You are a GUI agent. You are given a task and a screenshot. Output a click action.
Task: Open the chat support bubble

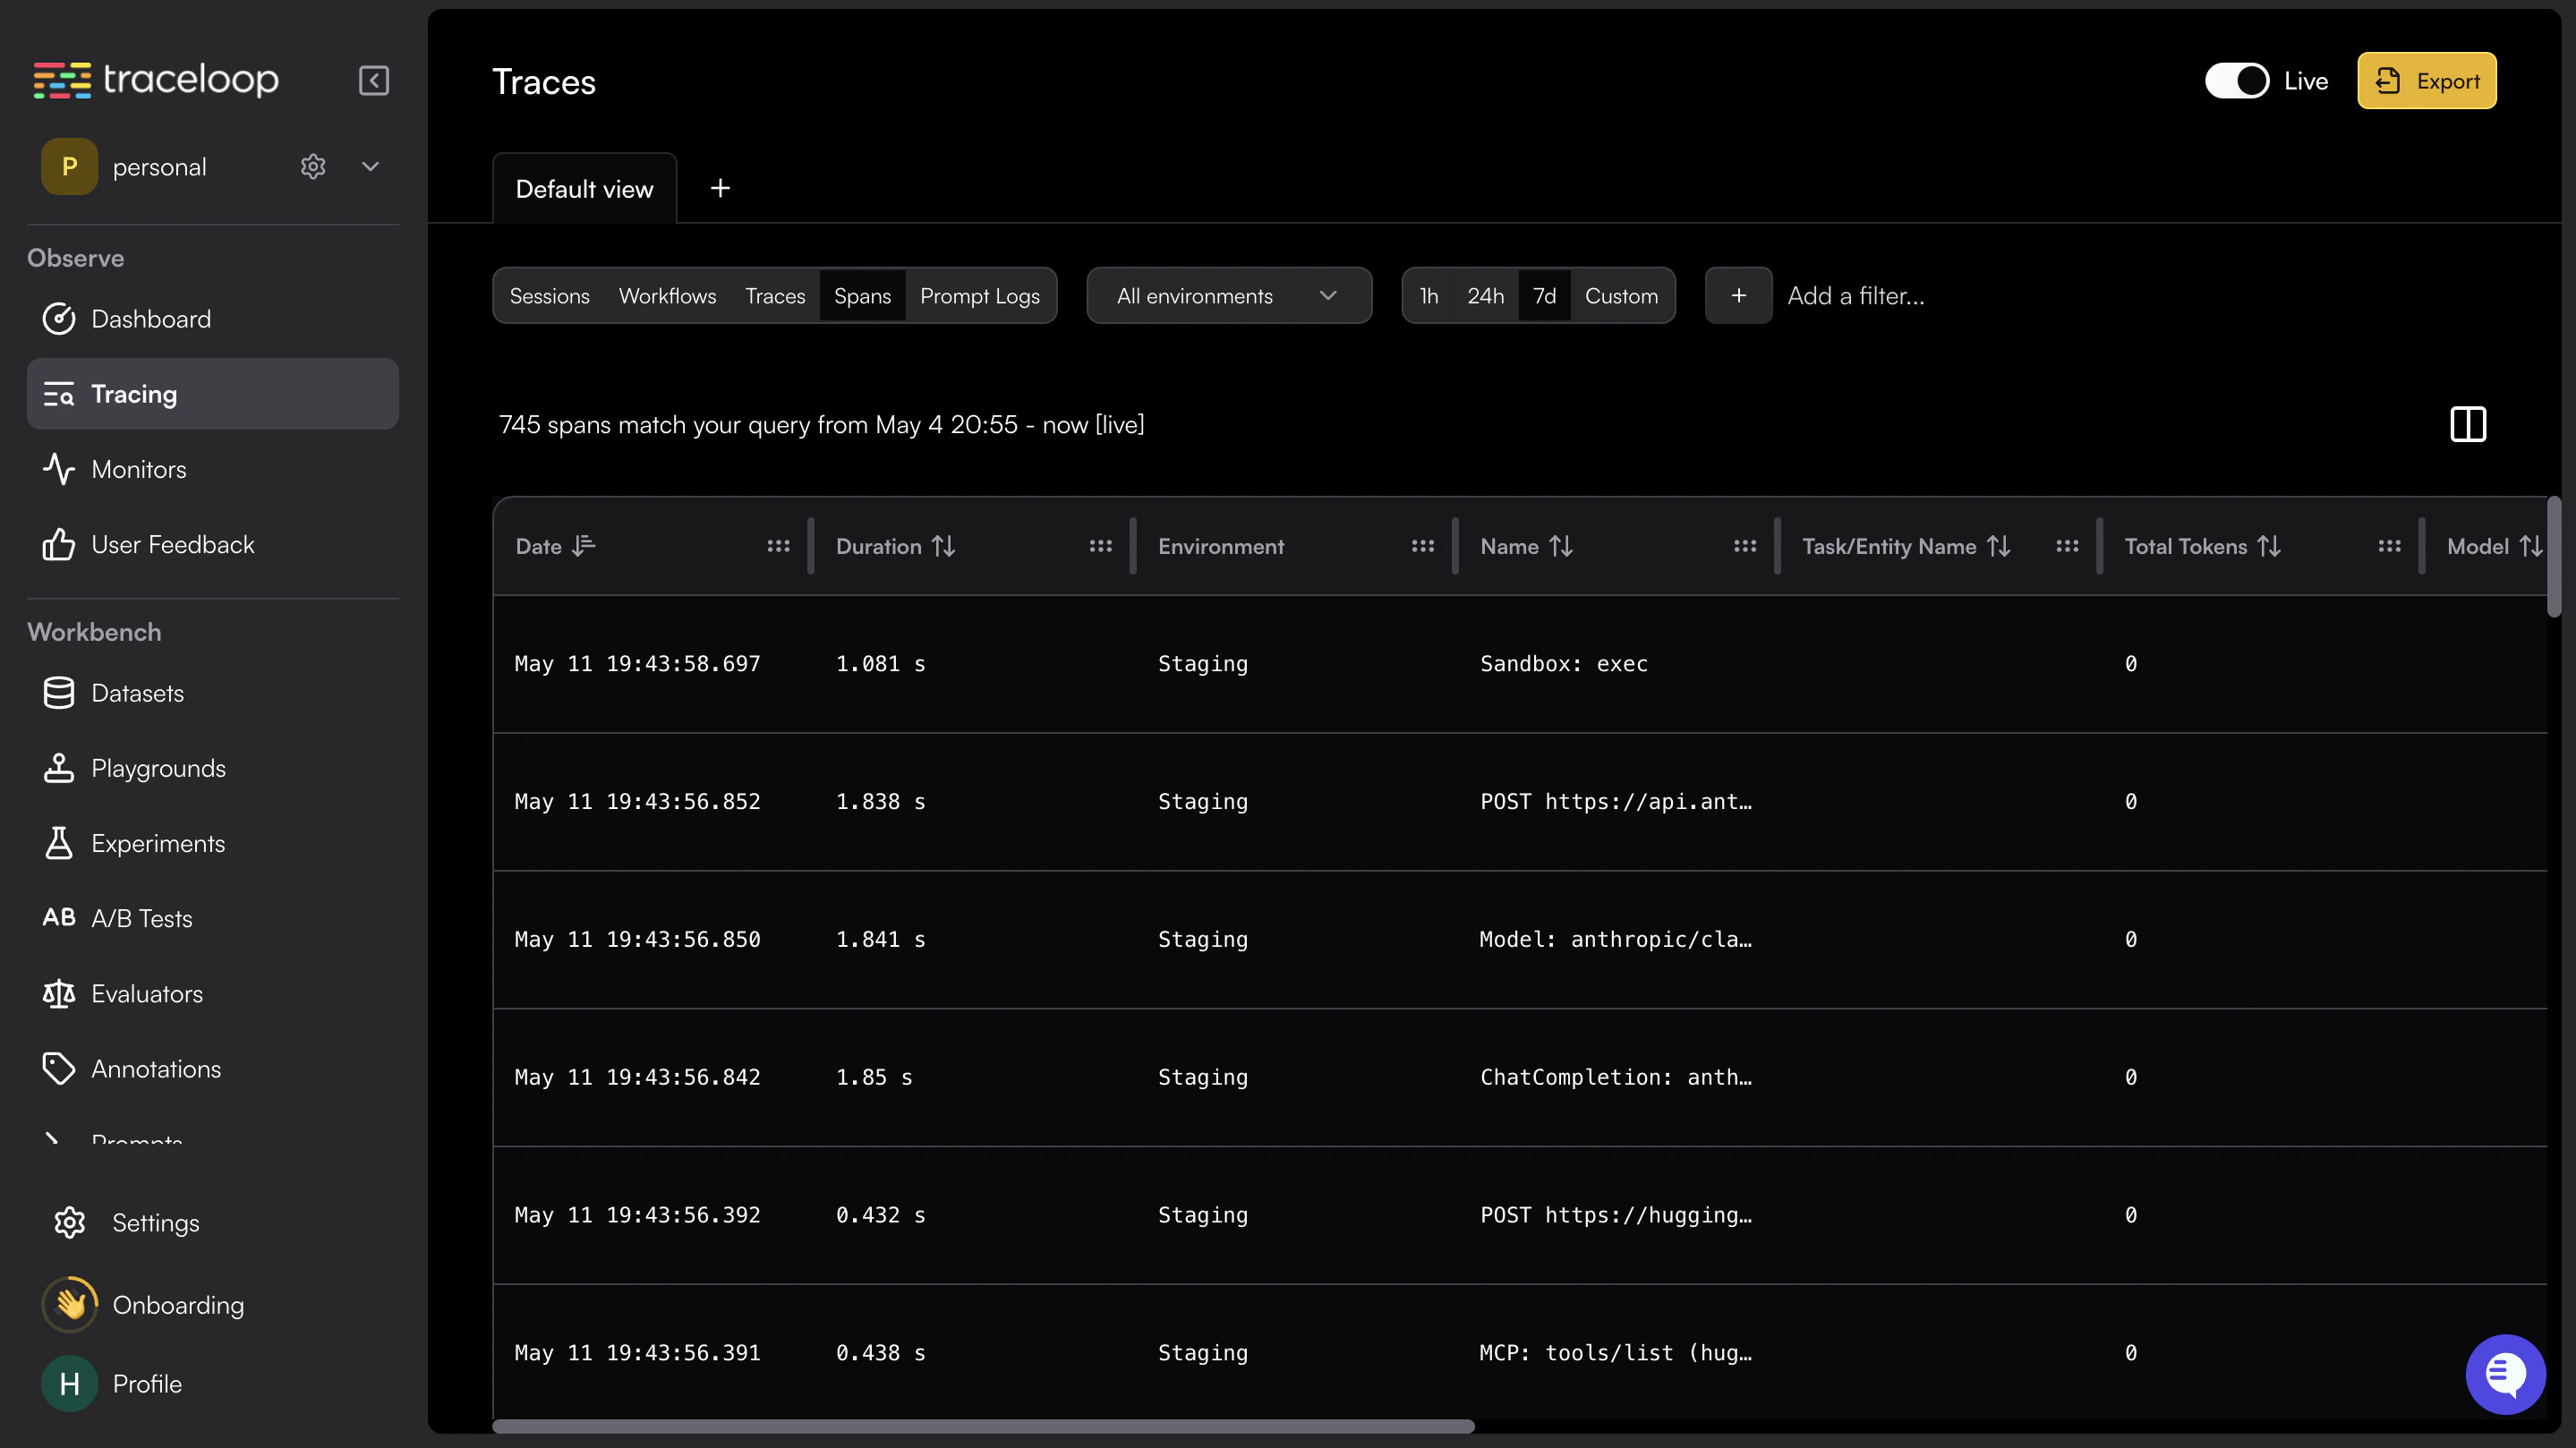coord(2505,1374)
